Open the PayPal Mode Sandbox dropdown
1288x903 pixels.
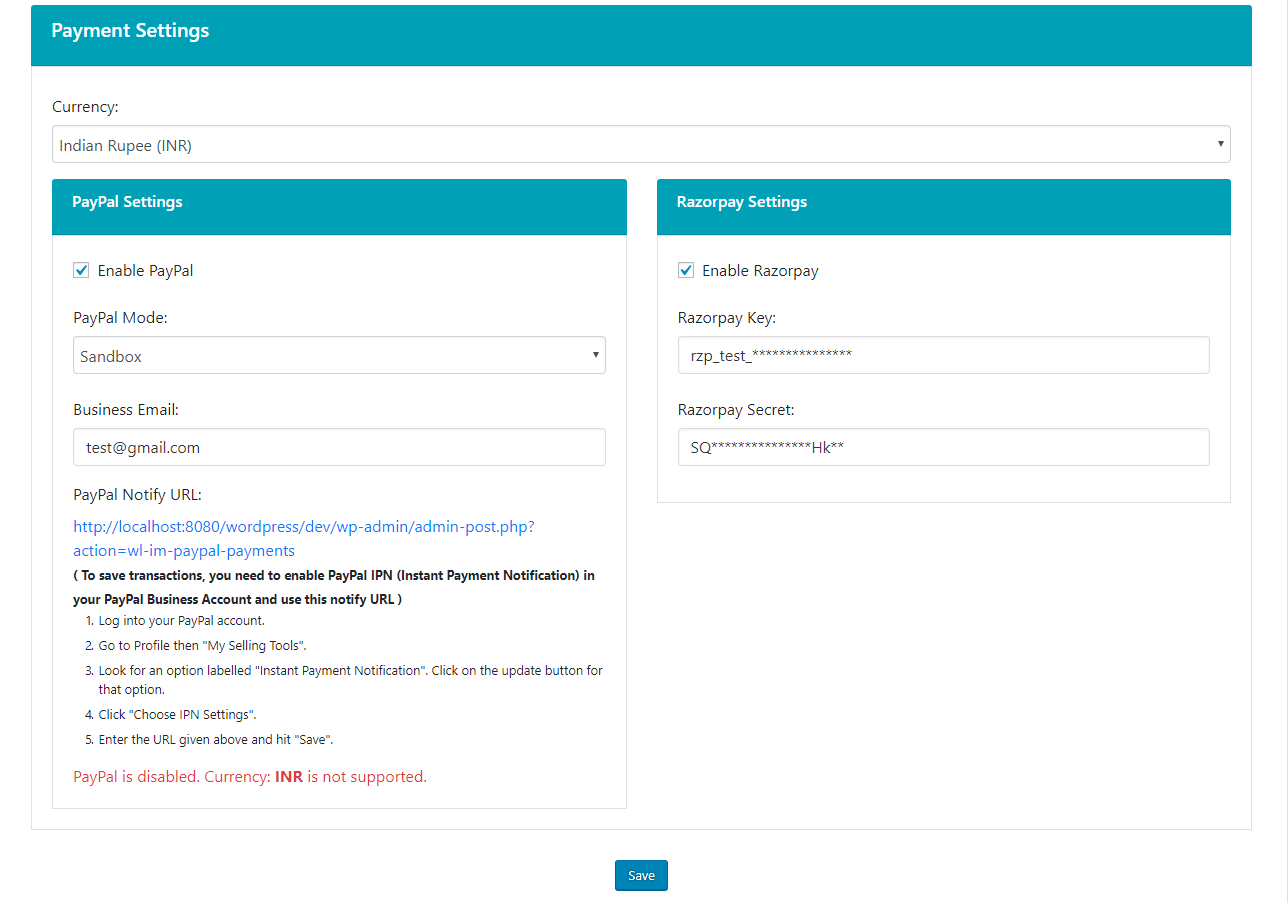point(339,355)
